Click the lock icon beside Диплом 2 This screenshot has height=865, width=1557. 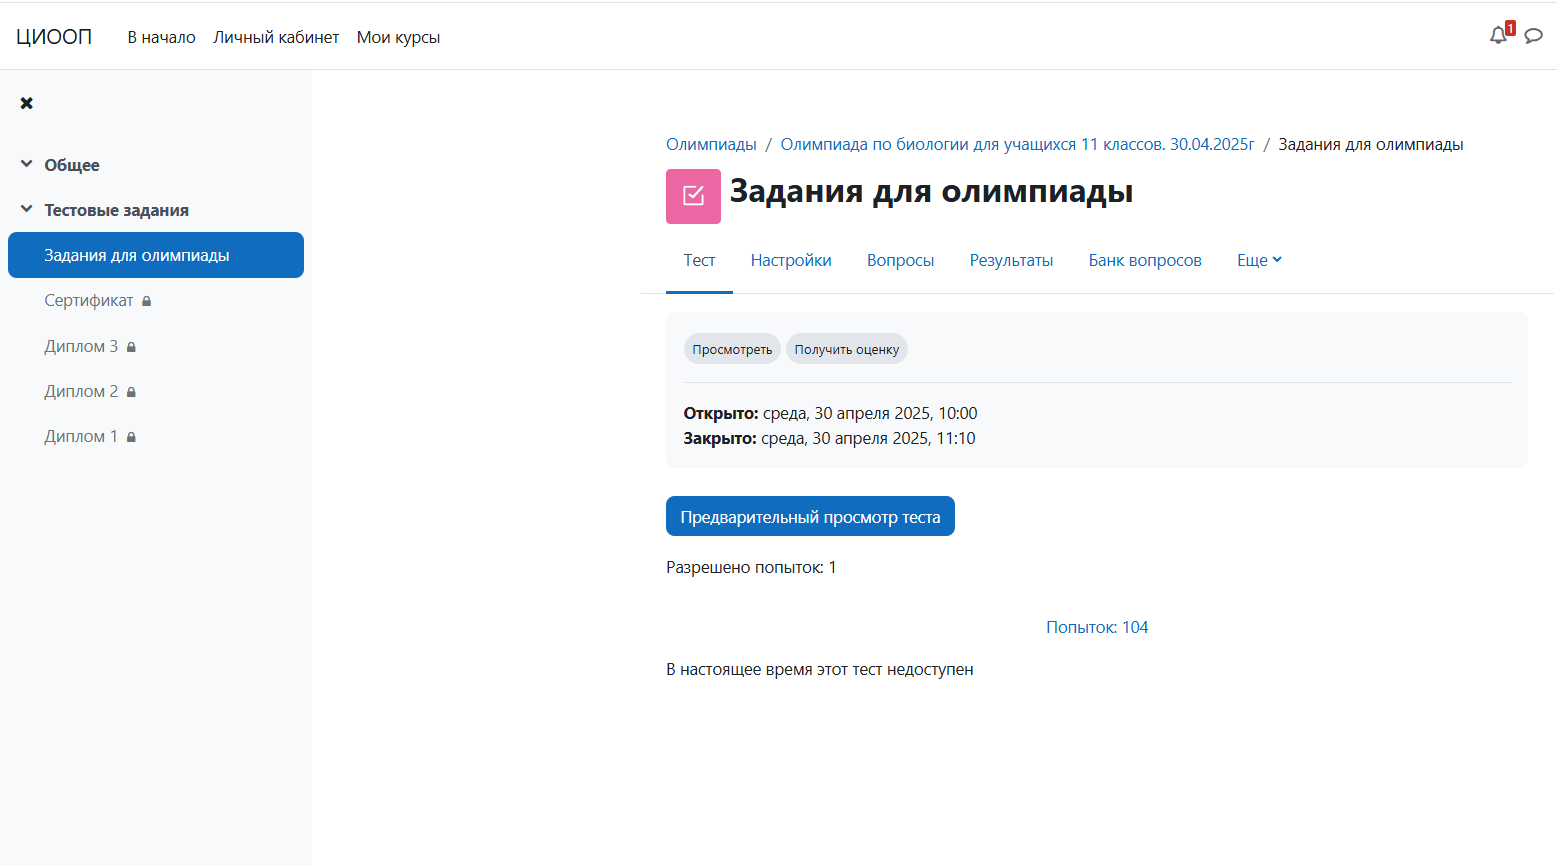pos(131,392)
